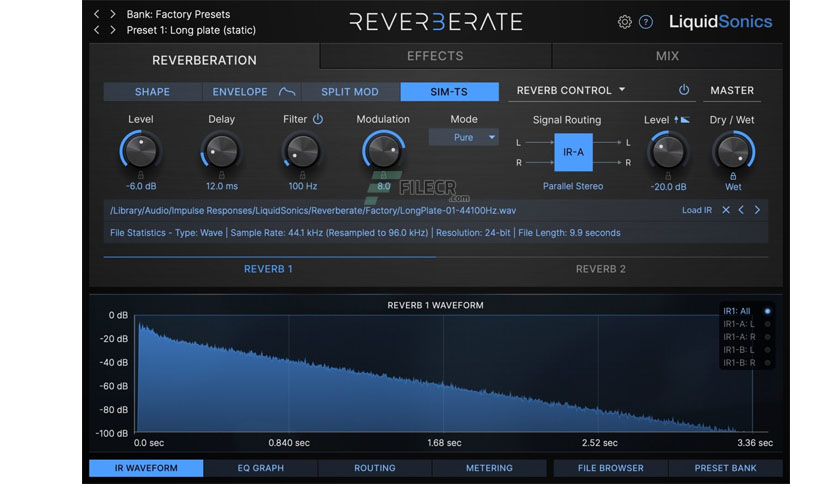This screenshot has width=836, height=484.
Task: Select IR1-A: L waveform radio button
Action: tap(767, 324)
